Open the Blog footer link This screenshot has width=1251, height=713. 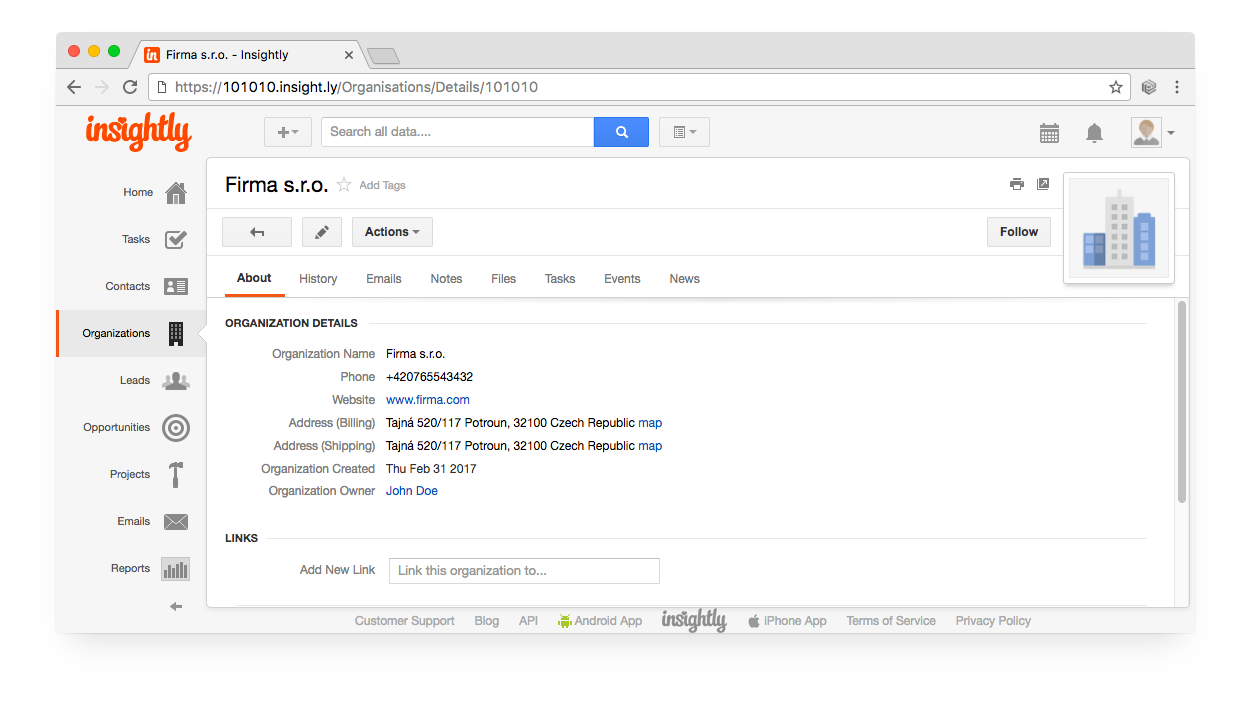pos(487,621)
